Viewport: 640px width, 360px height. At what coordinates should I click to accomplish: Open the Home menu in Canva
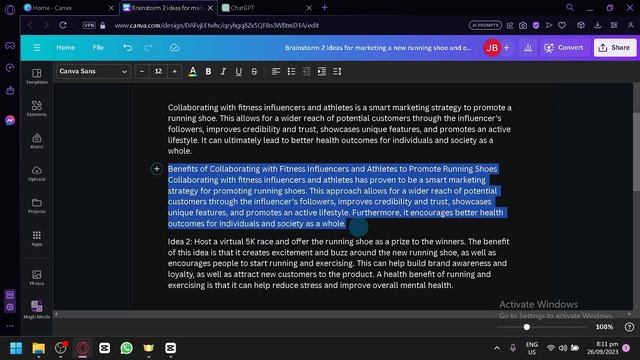coord(65,48)
